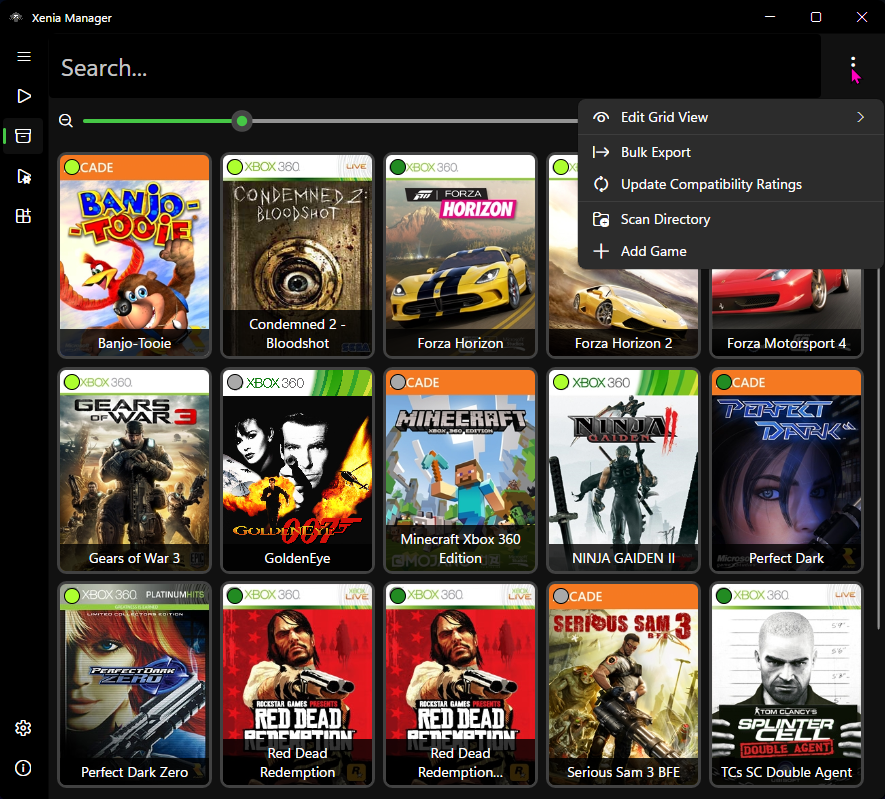Click Condemned 2 compatibility rating dot

pyautogui.click(x=235, y=167)
